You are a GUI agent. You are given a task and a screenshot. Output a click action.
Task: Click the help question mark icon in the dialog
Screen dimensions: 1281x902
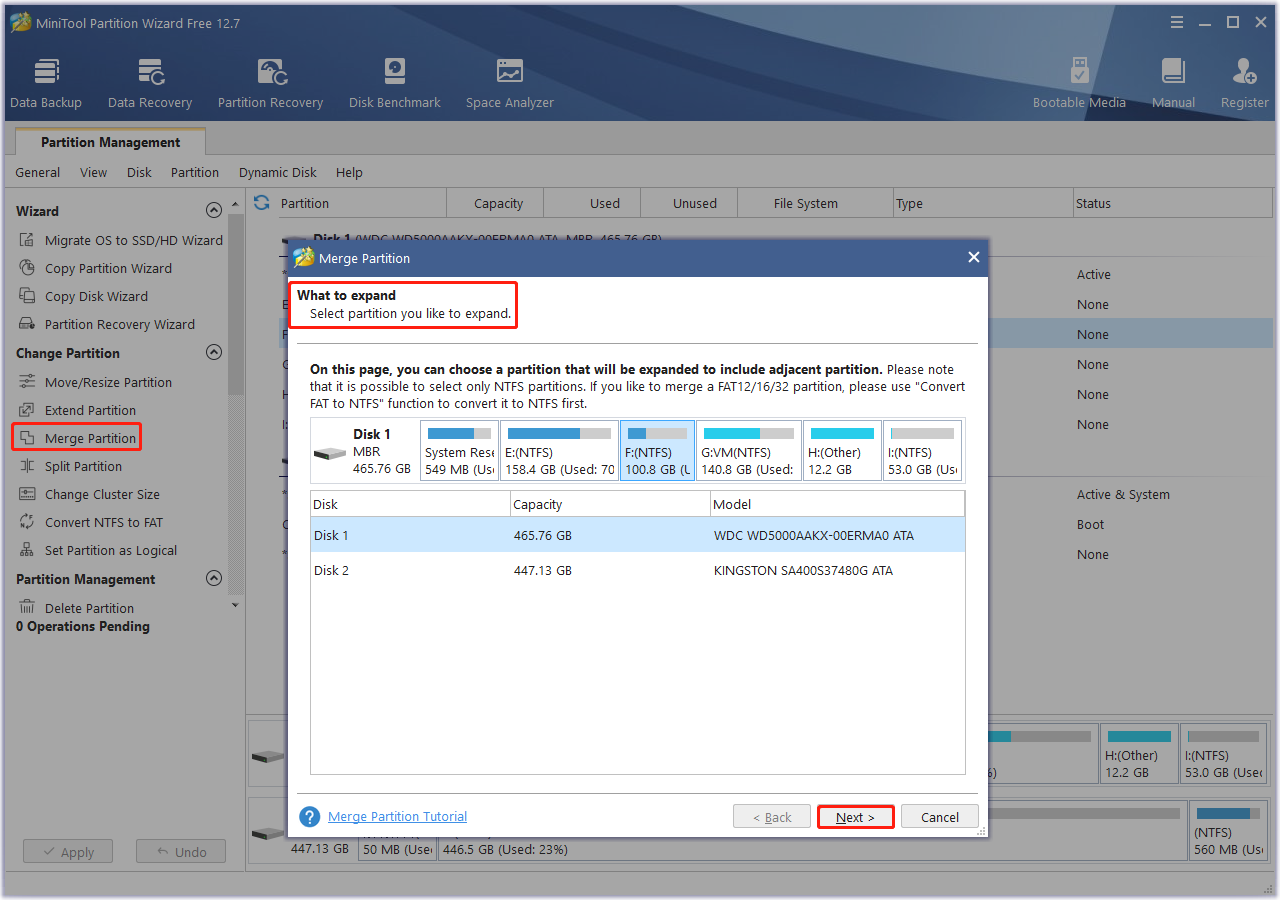coord(310,817)
